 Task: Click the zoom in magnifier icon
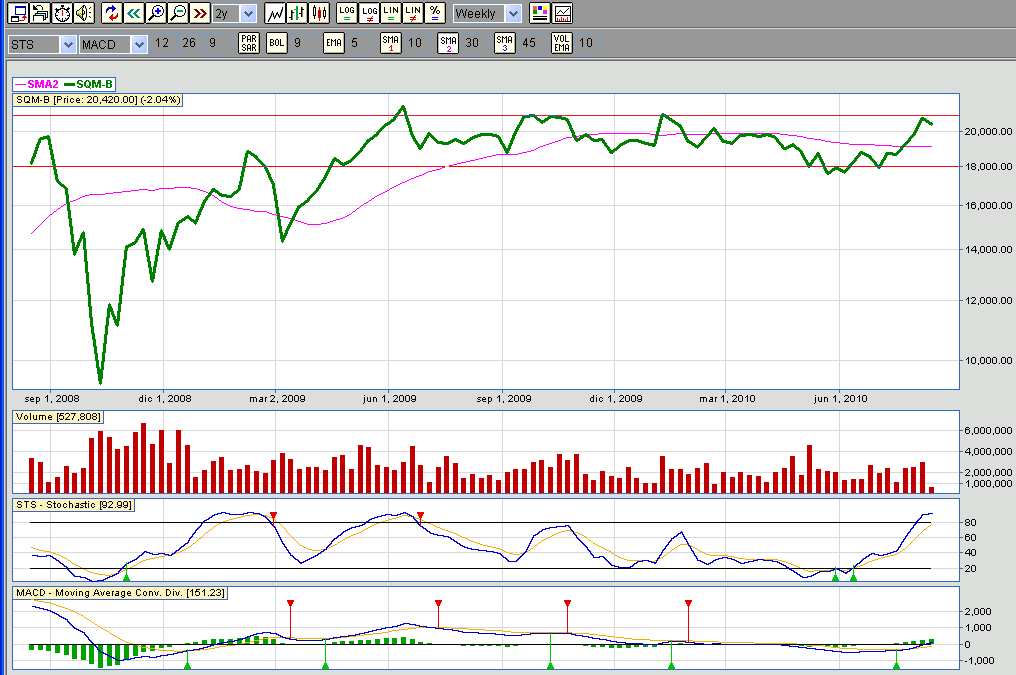[x=155, y=14]
